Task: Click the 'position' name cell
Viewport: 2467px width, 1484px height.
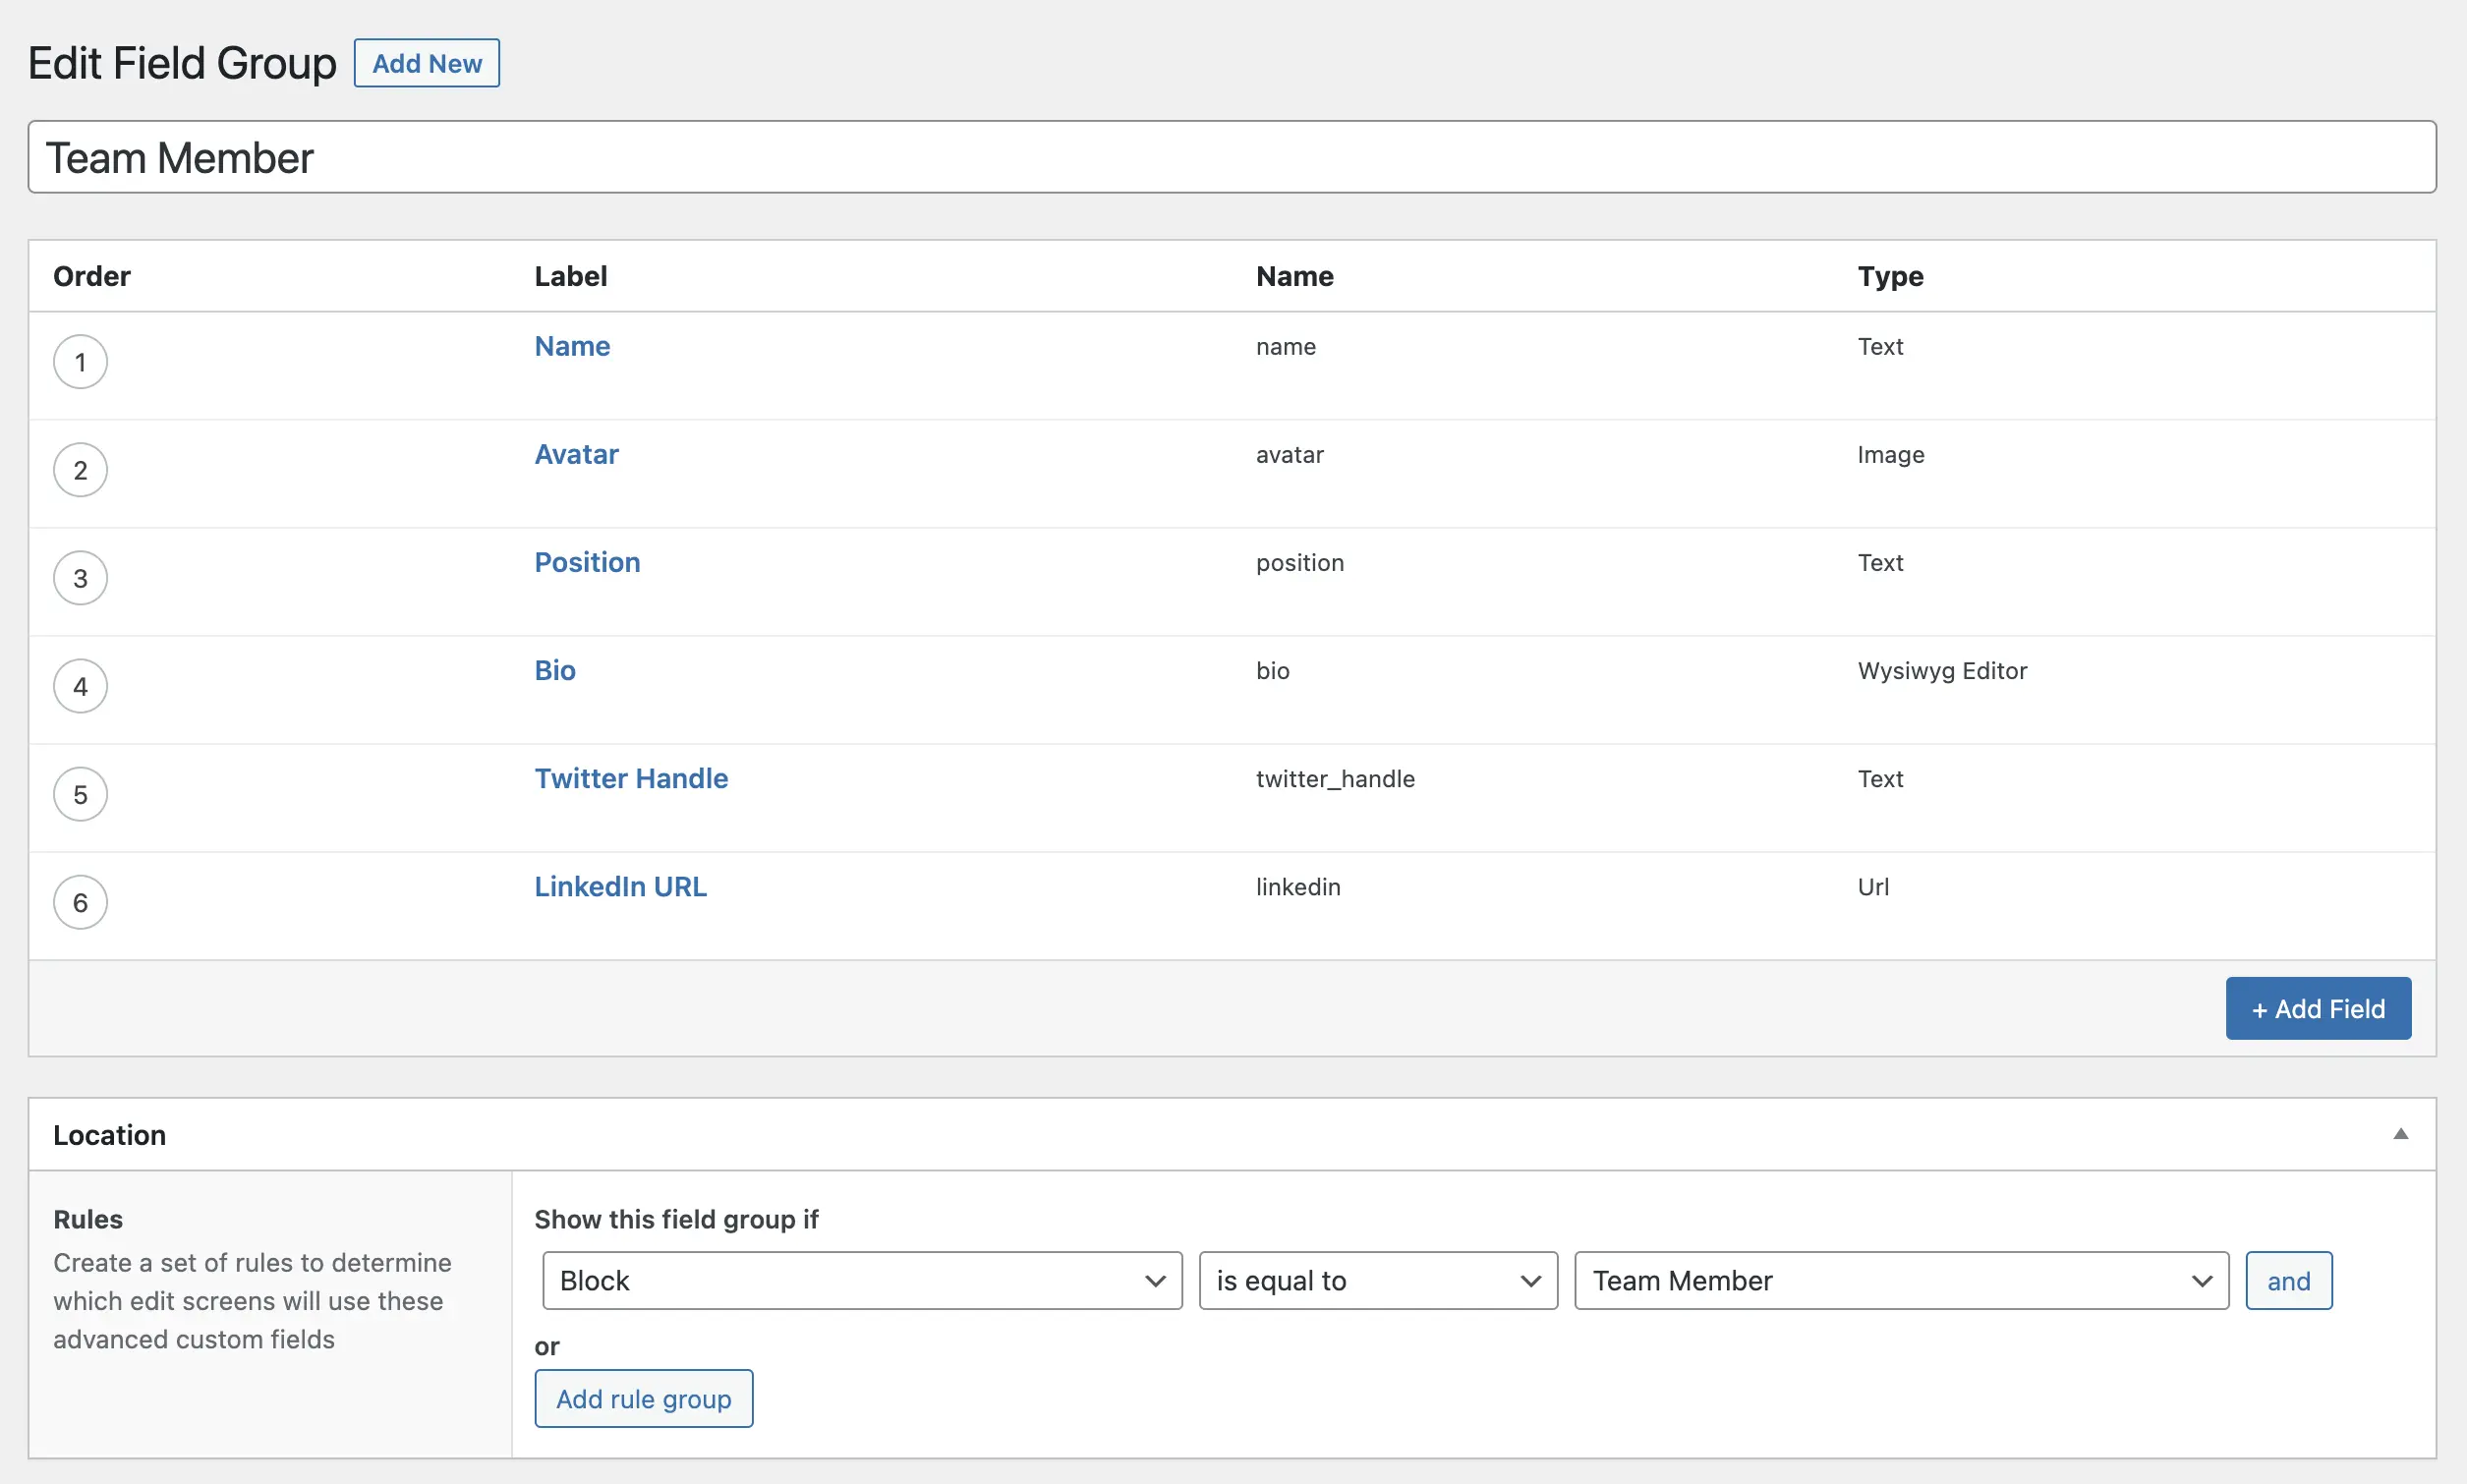Action: 1300,563
